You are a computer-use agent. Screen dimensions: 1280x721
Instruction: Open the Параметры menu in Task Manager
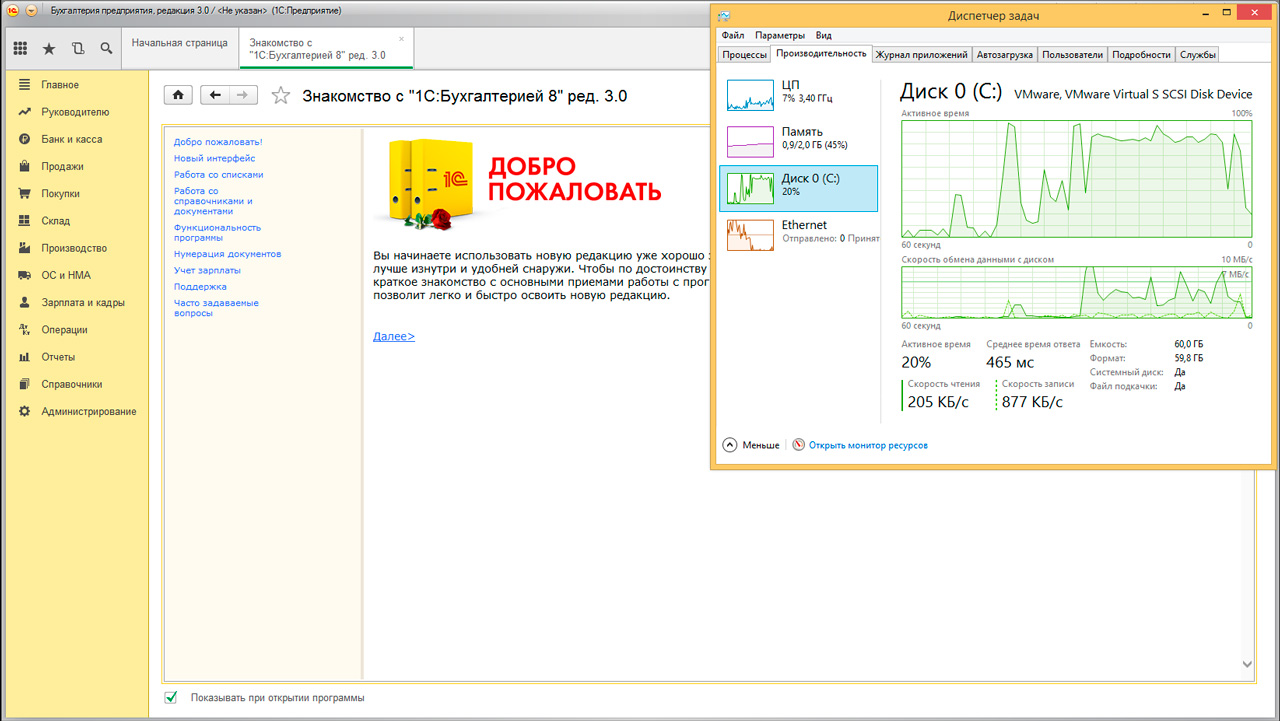click(779, 35)
